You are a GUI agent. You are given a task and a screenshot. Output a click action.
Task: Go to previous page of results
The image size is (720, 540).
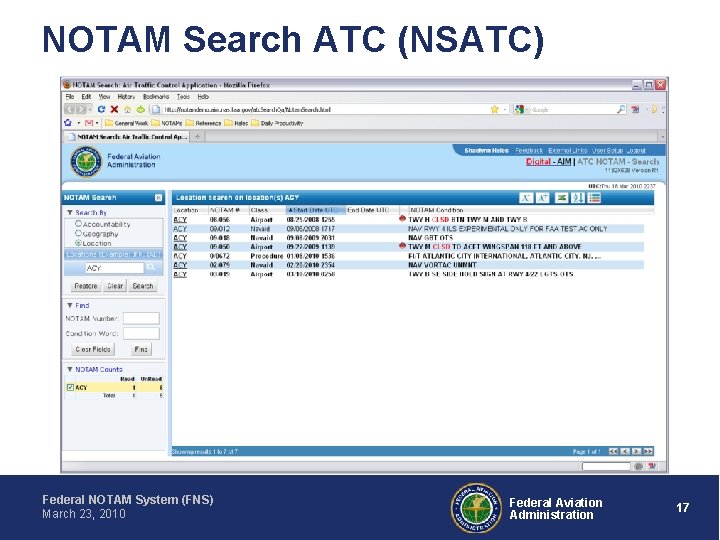tap(625, 451)
